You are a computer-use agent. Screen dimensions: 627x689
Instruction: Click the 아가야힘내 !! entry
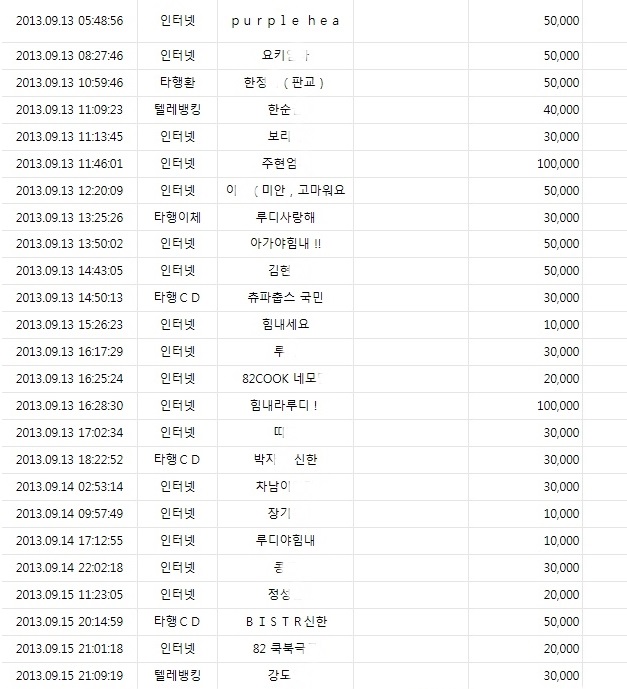[x=285, y=243]
